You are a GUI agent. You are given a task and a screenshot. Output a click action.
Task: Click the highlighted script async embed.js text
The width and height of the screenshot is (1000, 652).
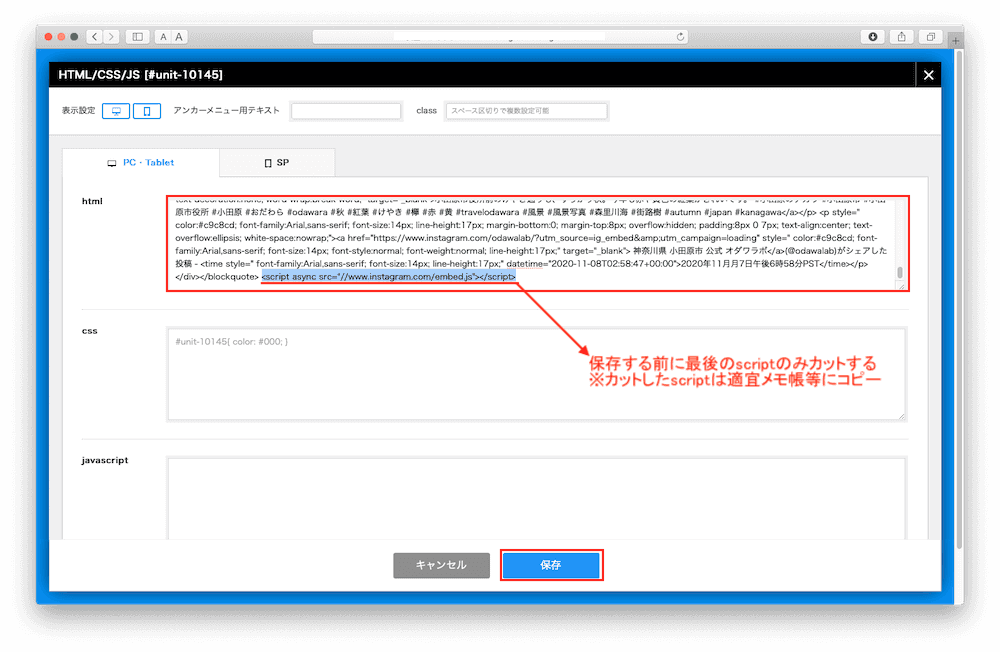[x=388, y=277]
